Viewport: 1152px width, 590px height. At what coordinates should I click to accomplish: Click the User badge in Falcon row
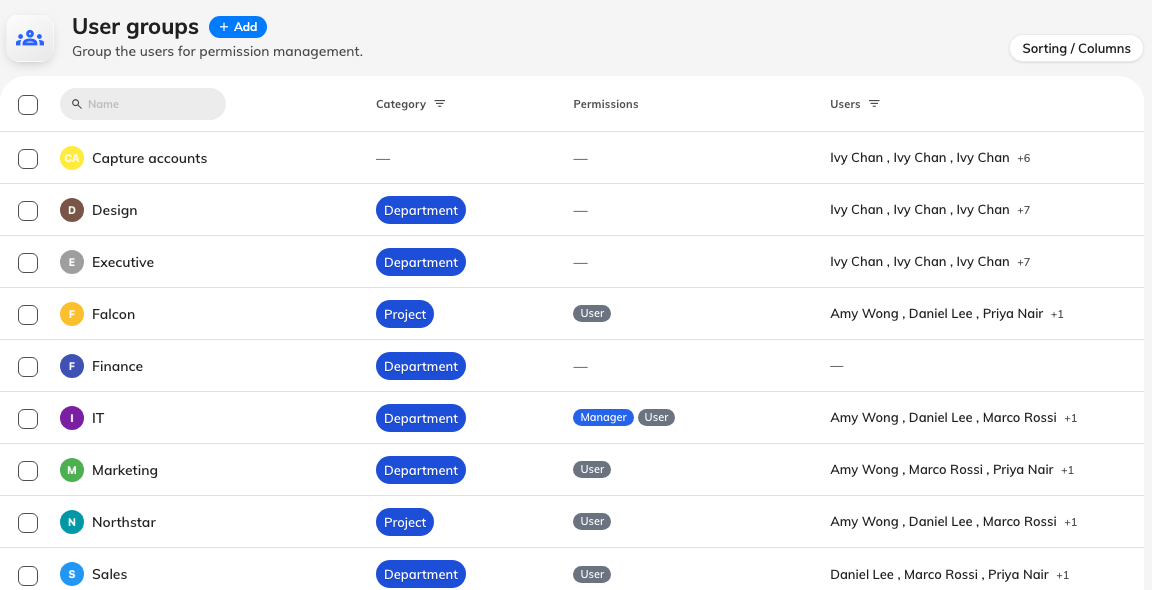(x=592, y=314)
